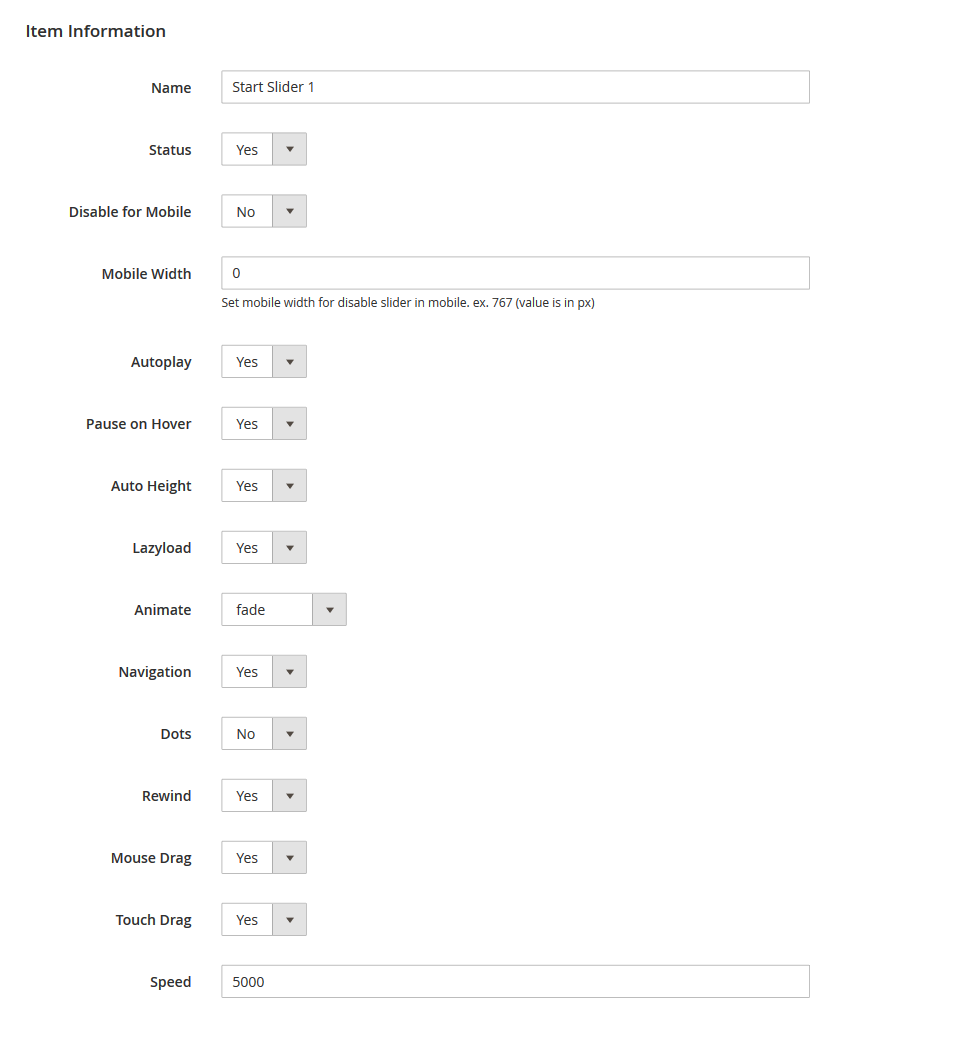Click the Animate dropdown arrow icon
Screen dimensions: 961x1041
coord(330,609)
